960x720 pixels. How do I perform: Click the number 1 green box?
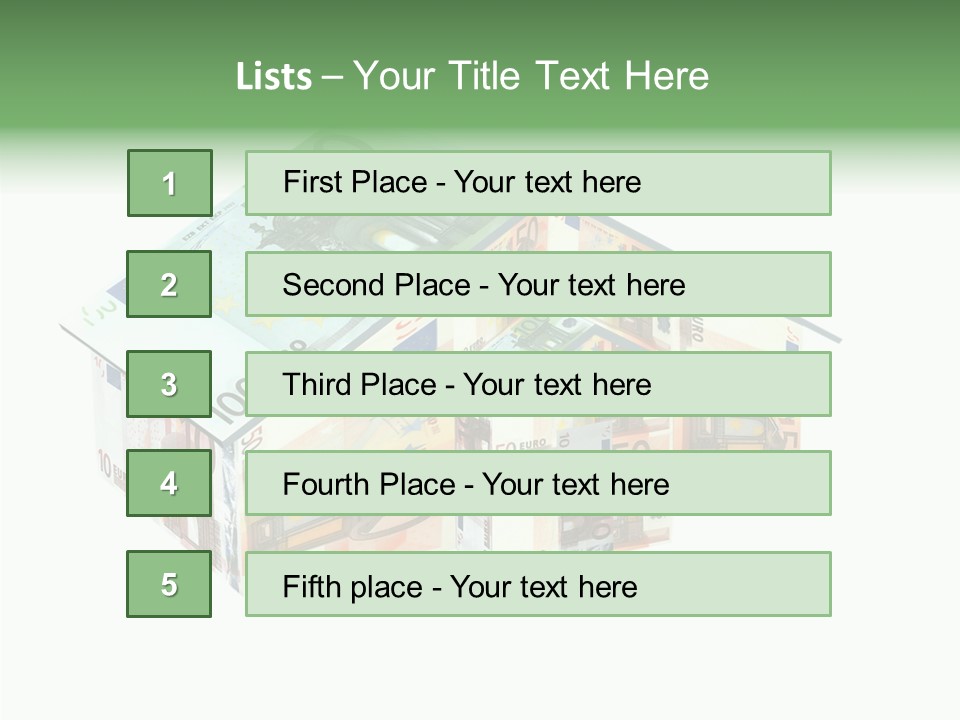(169, 183)
